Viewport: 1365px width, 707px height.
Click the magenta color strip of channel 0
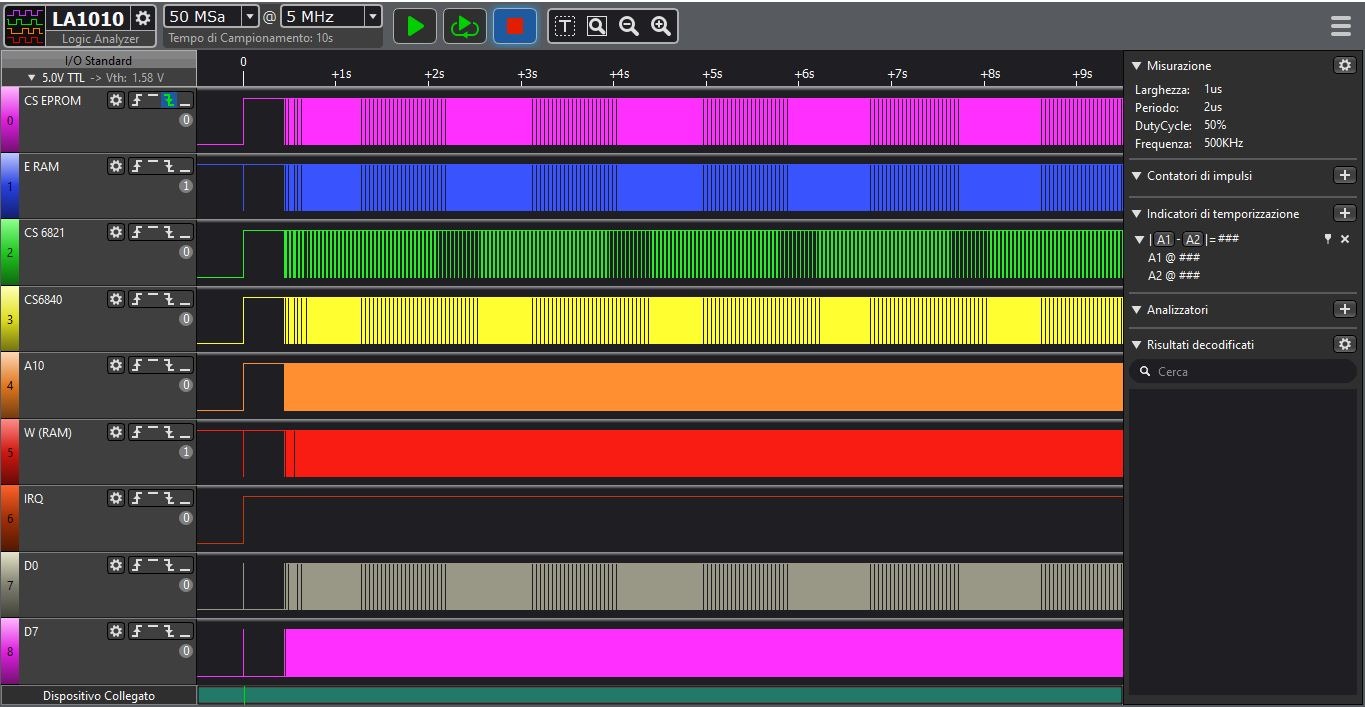[10, 119]
